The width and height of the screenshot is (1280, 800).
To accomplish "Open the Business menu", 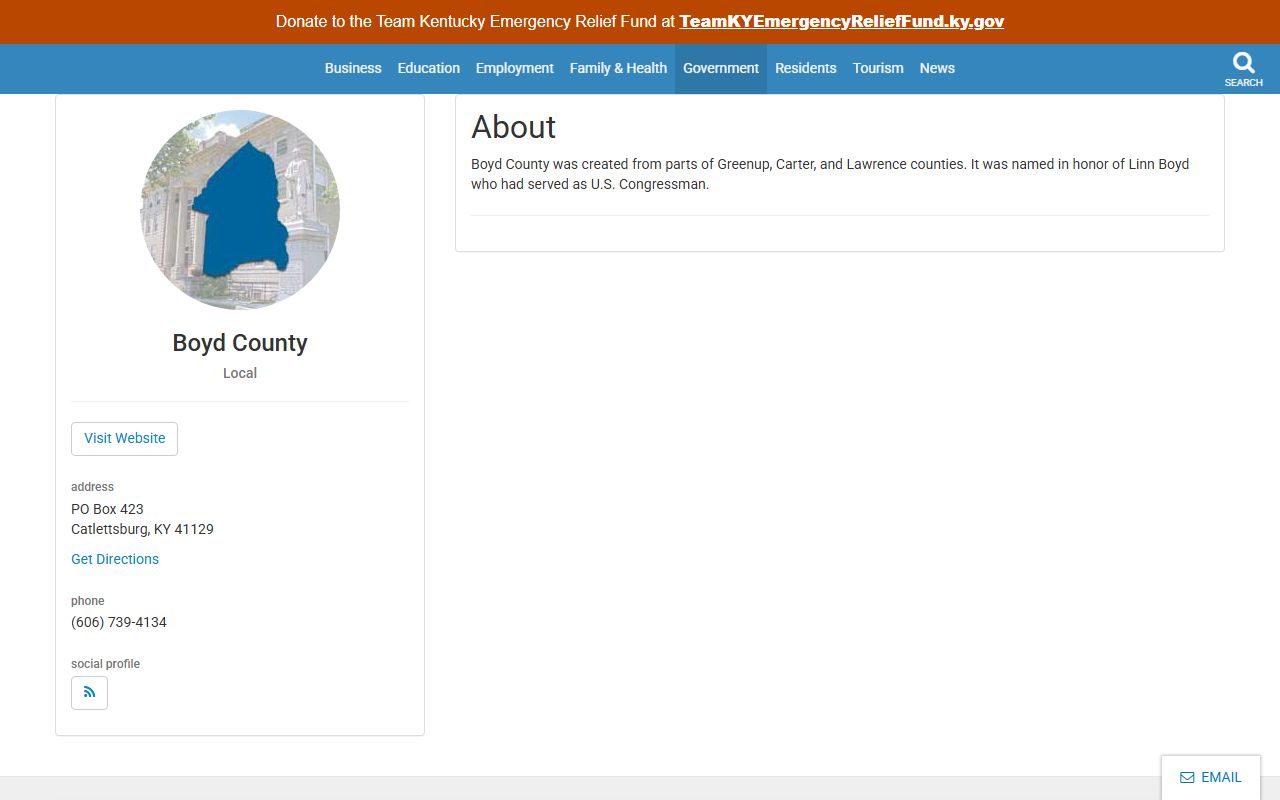I will tap(353, 68).
